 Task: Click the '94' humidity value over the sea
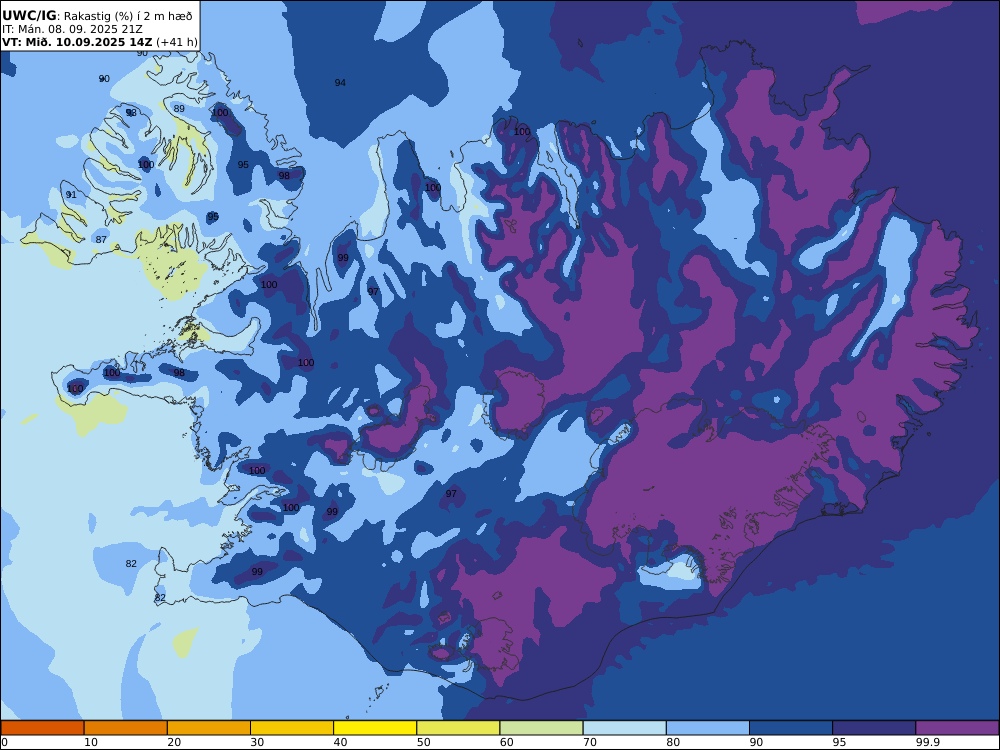click(341, 82)
